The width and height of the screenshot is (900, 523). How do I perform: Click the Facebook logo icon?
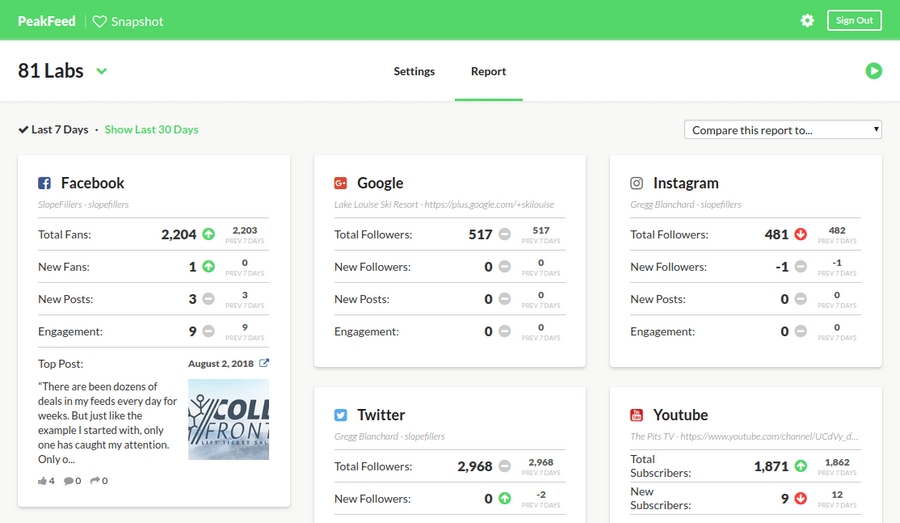tap(44, 183)
